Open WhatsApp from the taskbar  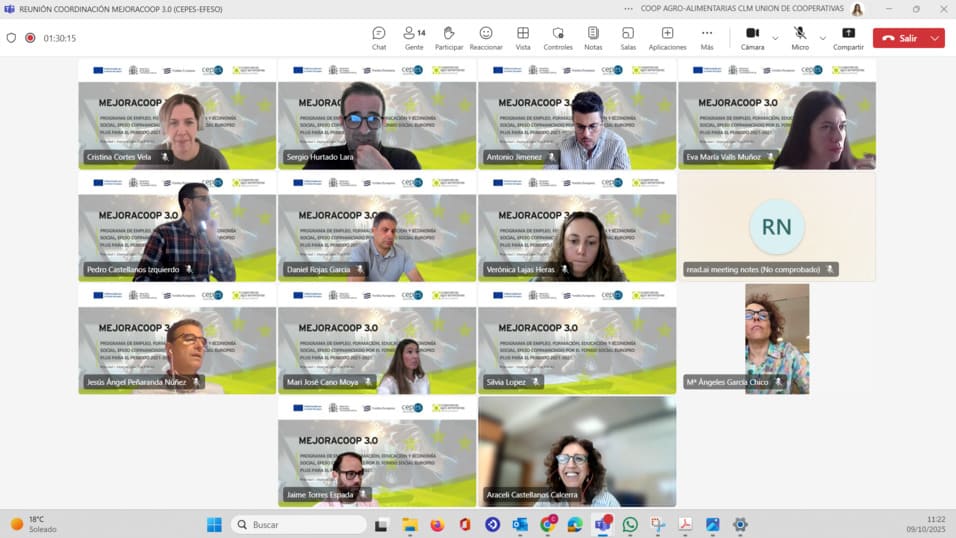[x=630, y=524]
